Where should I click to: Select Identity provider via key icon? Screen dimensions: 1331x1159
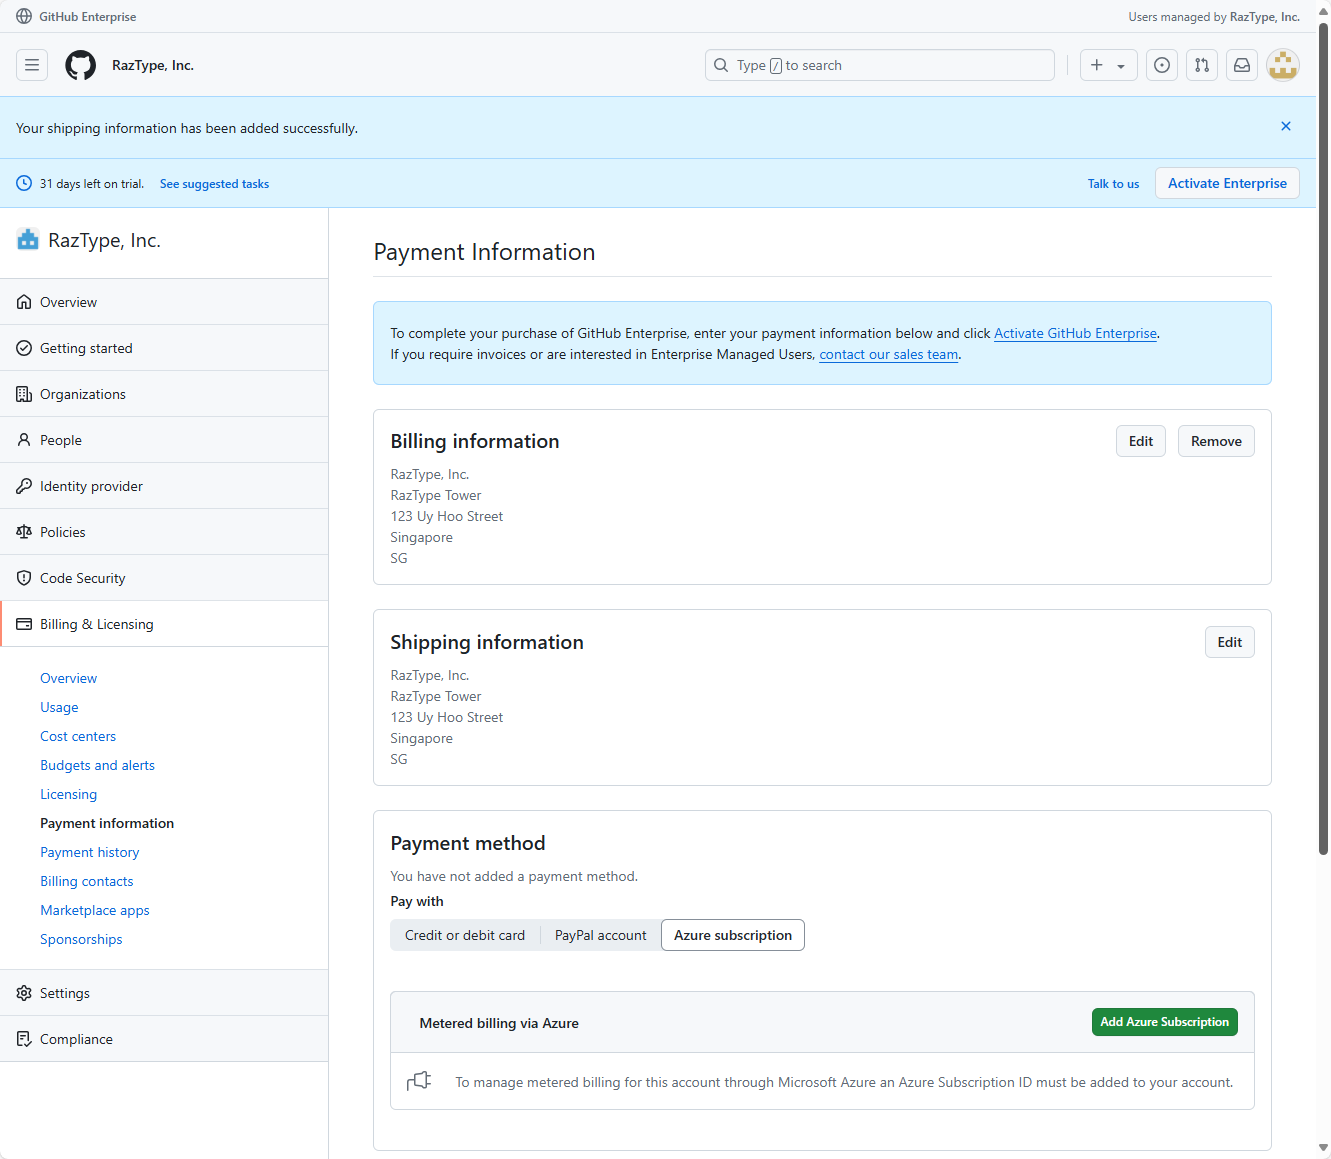pos(91,485)
